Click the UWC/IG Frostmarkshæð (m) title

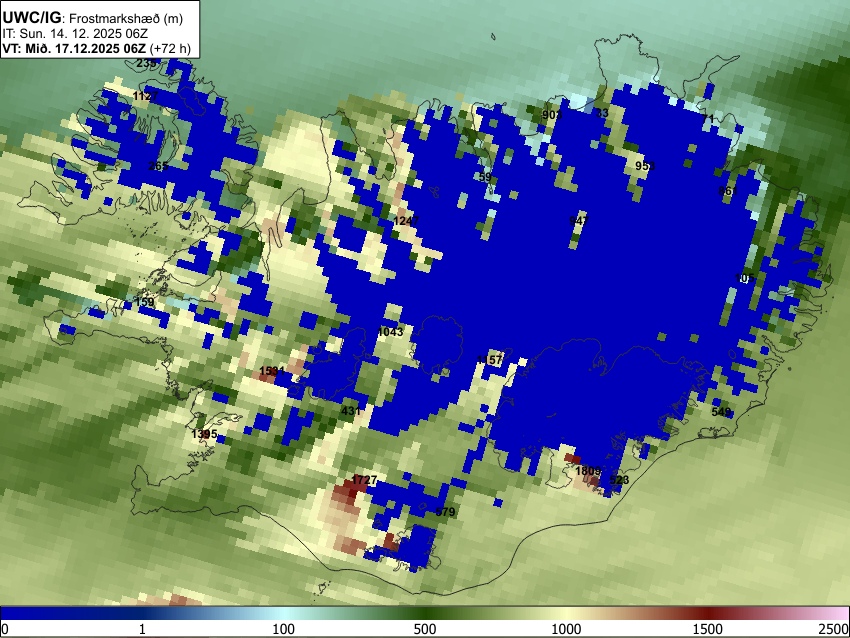click(93, 18)
